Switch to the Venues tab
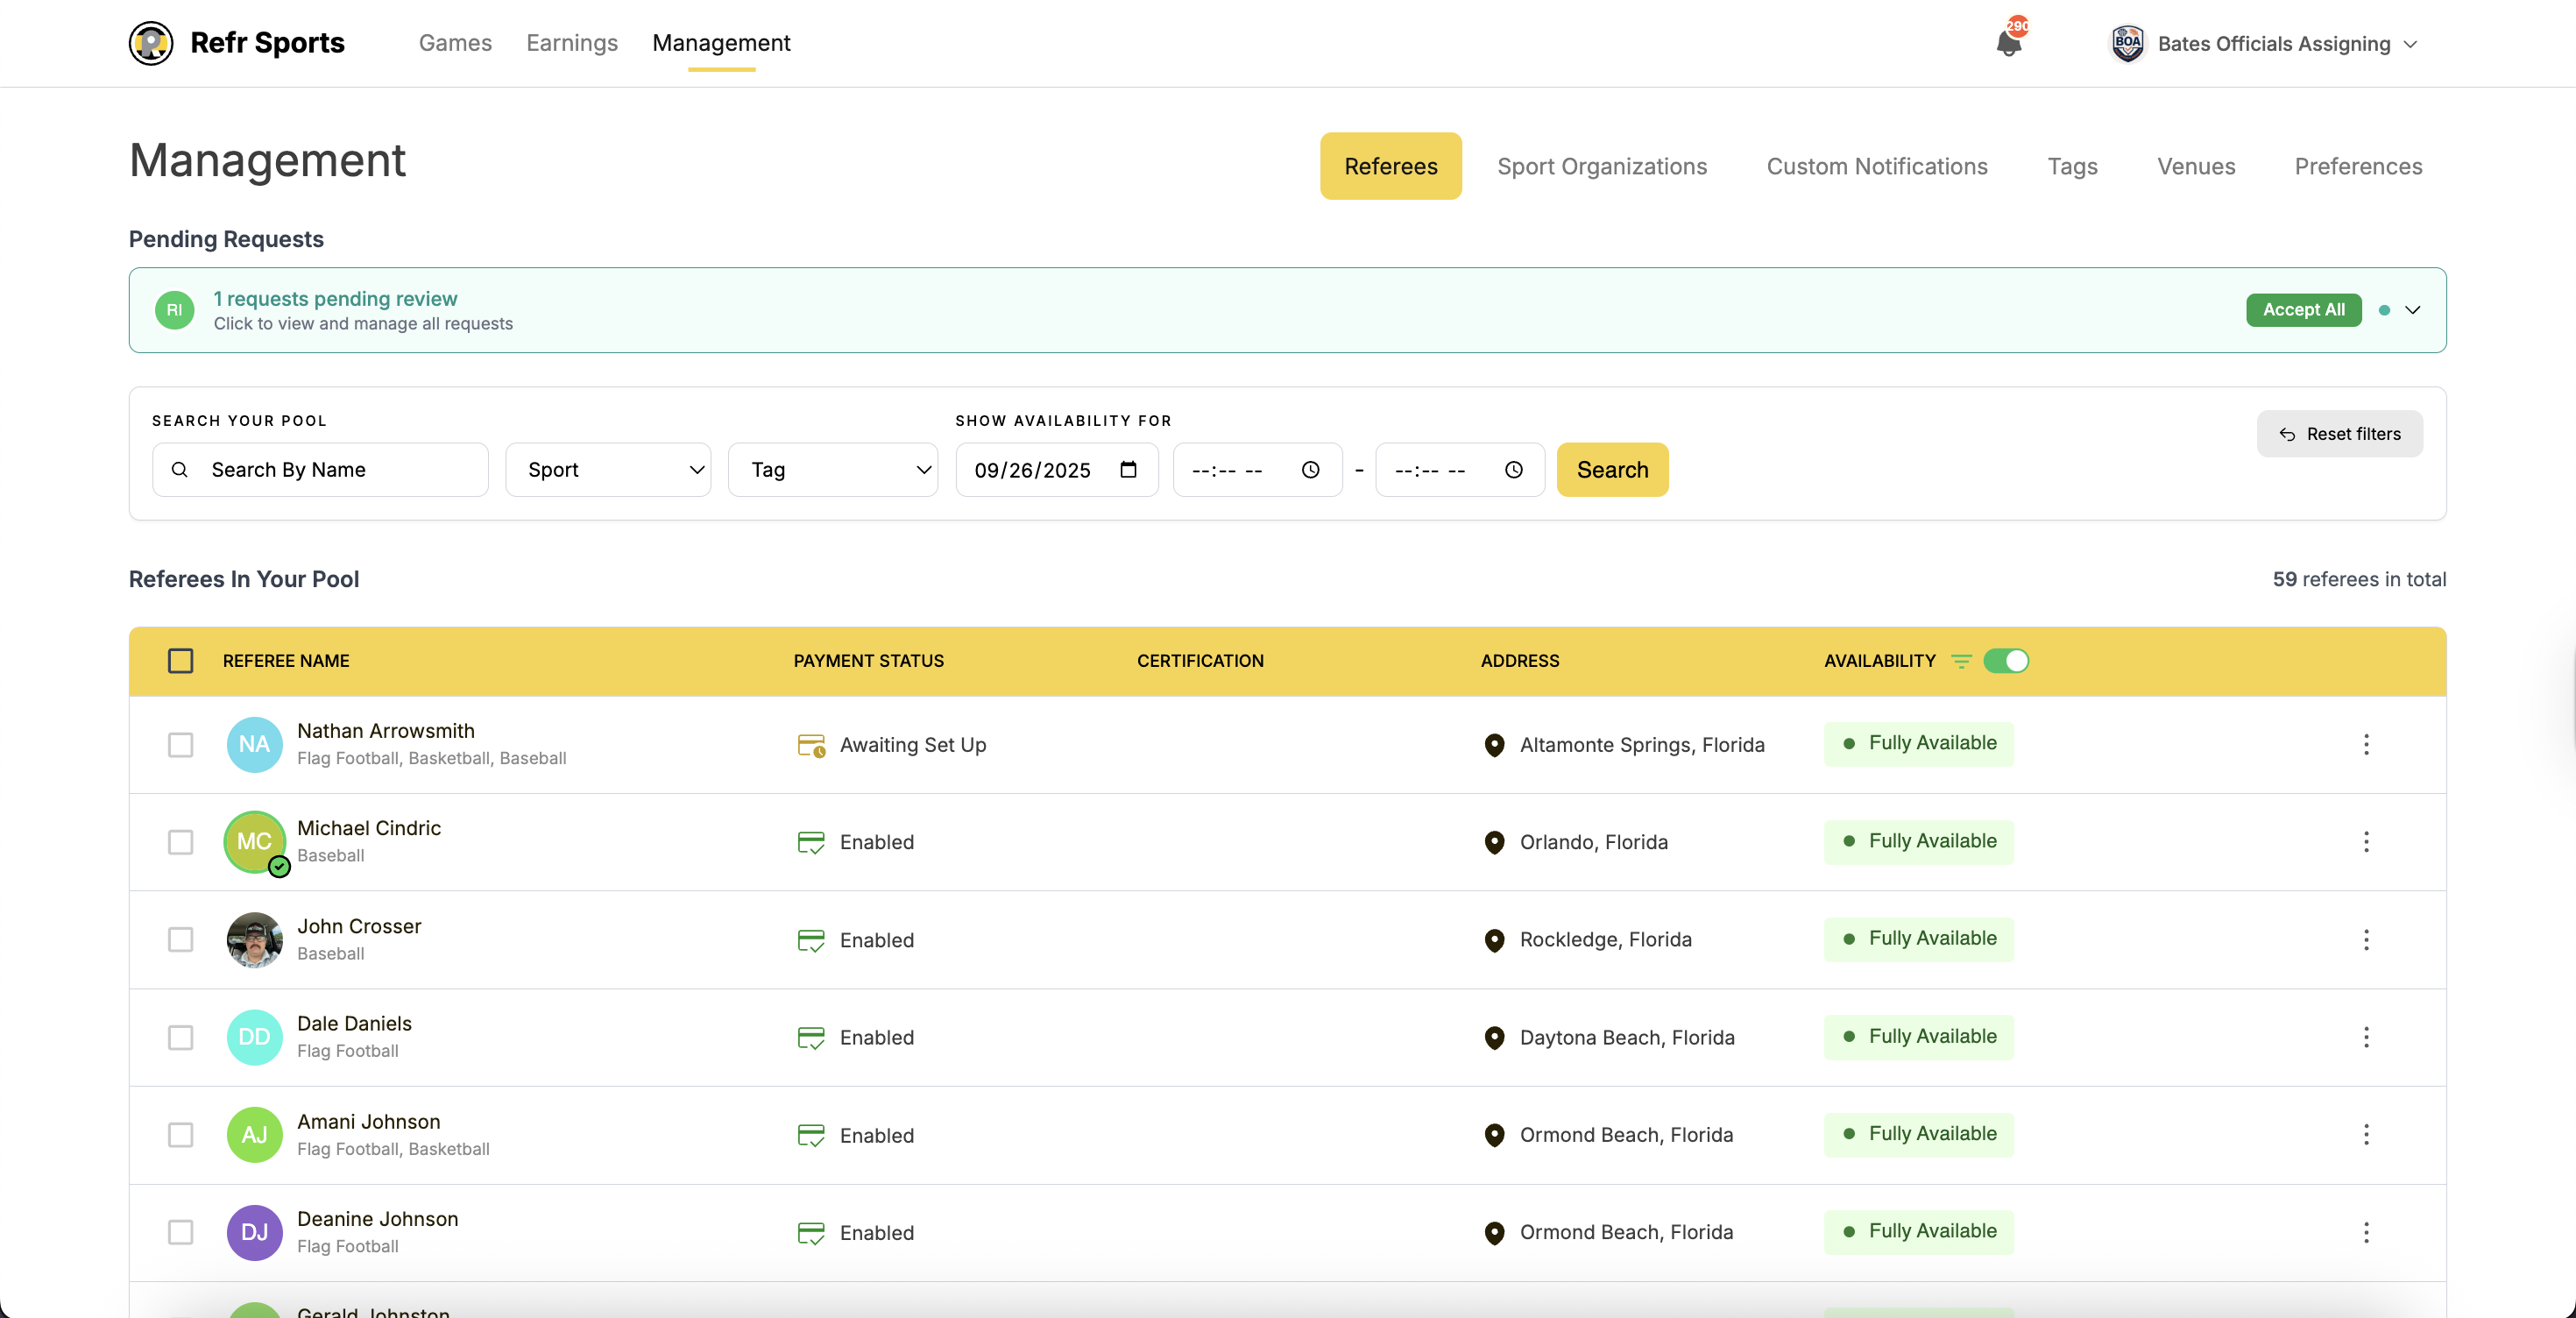2576x1318 pixels. point(2195,166)
